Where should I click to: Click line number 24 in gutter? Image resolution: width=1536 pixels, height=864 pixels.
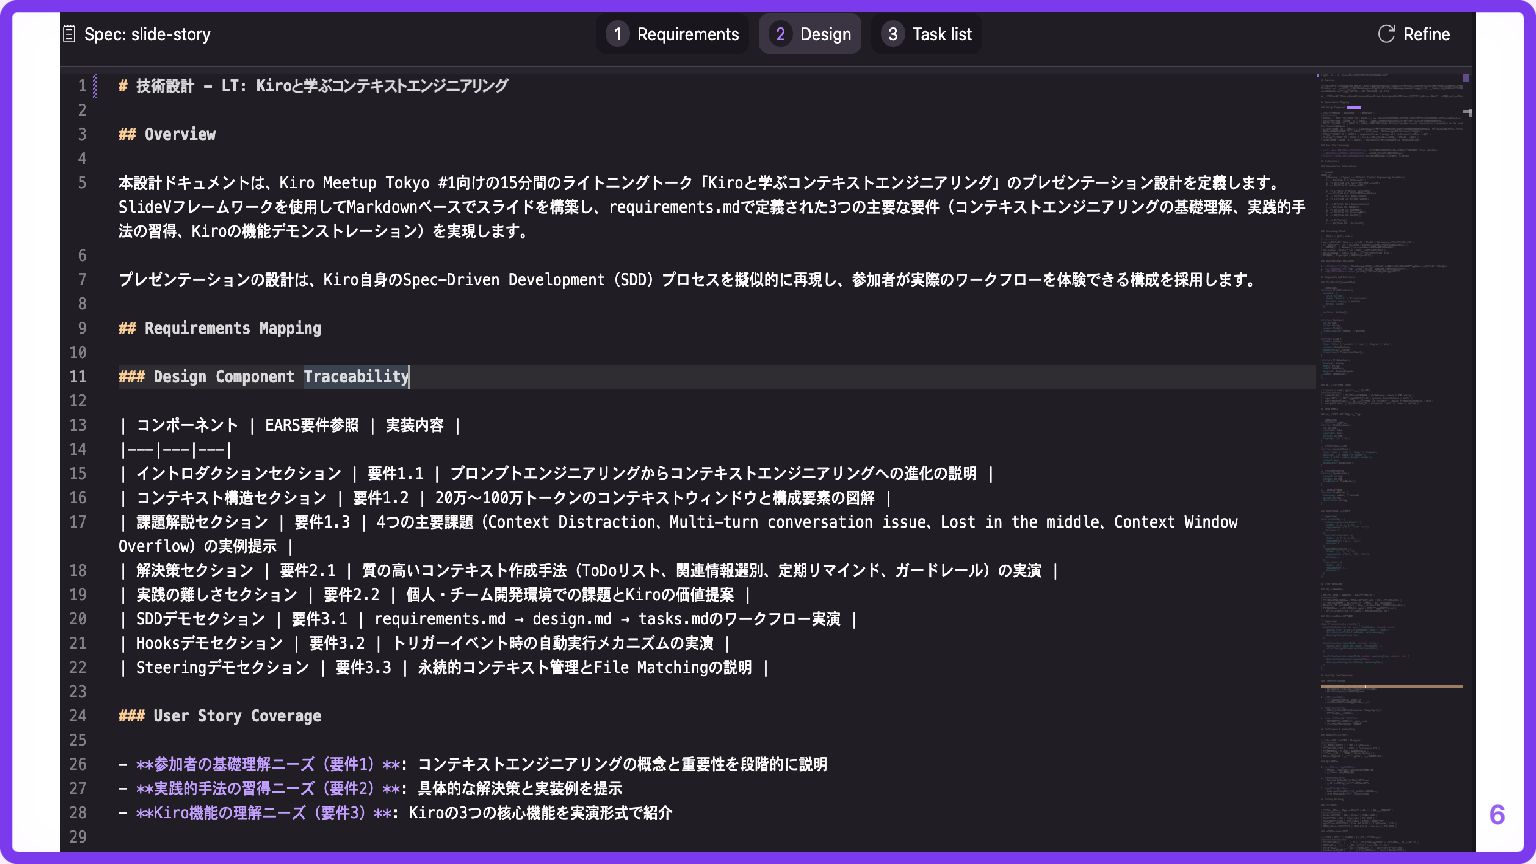point(78,716)
